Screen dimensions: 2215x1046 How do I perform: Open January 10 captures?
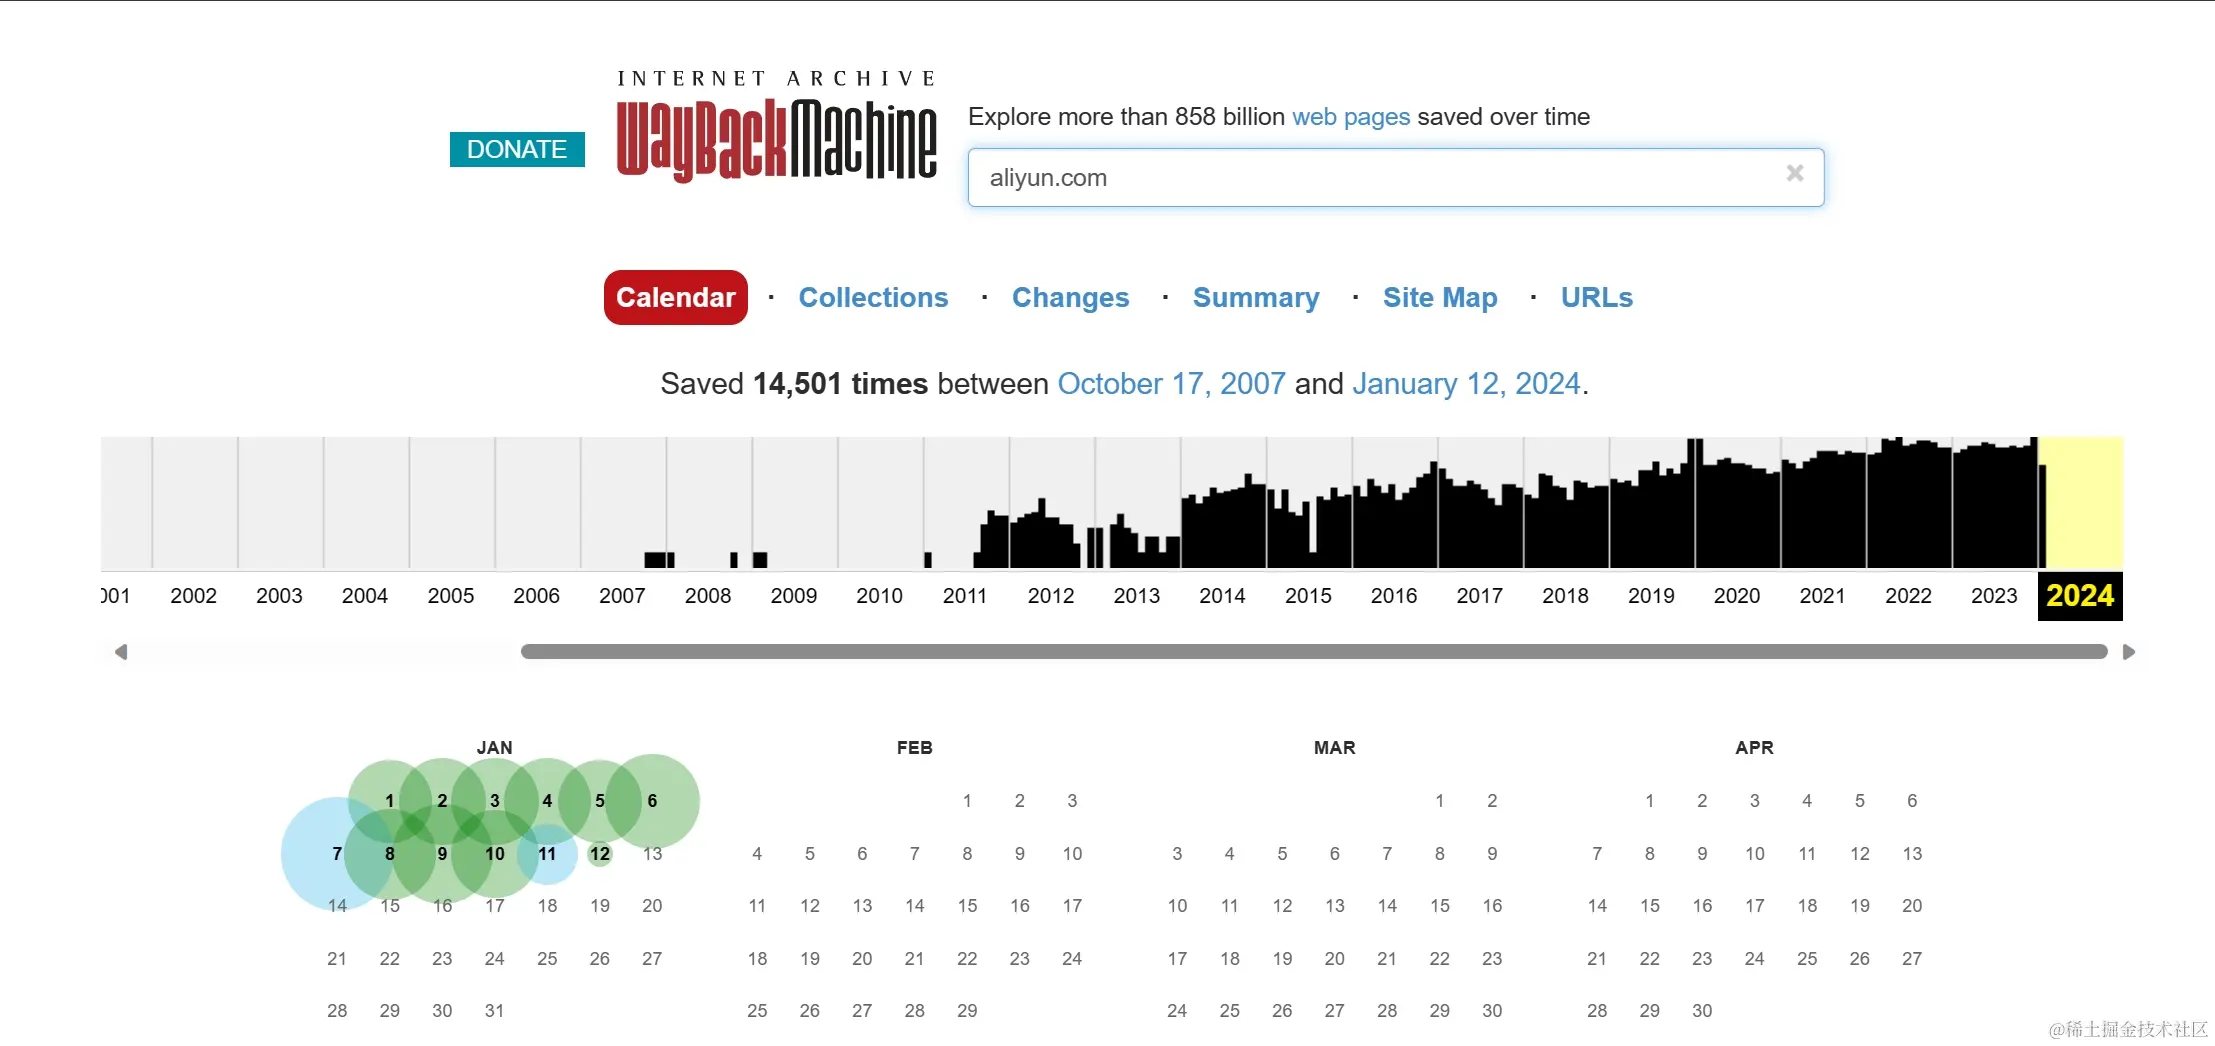495,854
